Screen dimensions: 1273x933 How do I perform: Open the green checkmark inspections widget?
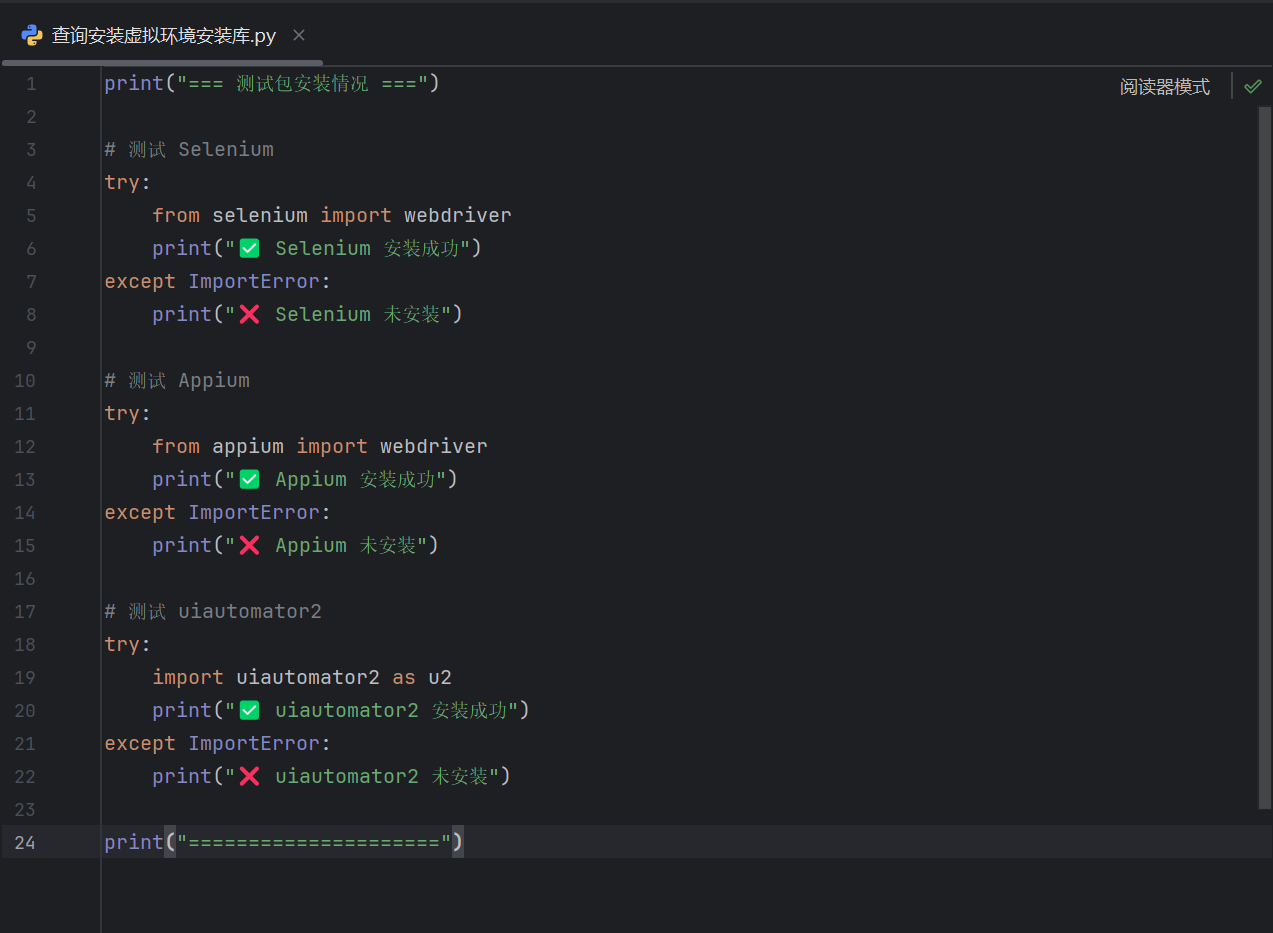[1252, 87]
